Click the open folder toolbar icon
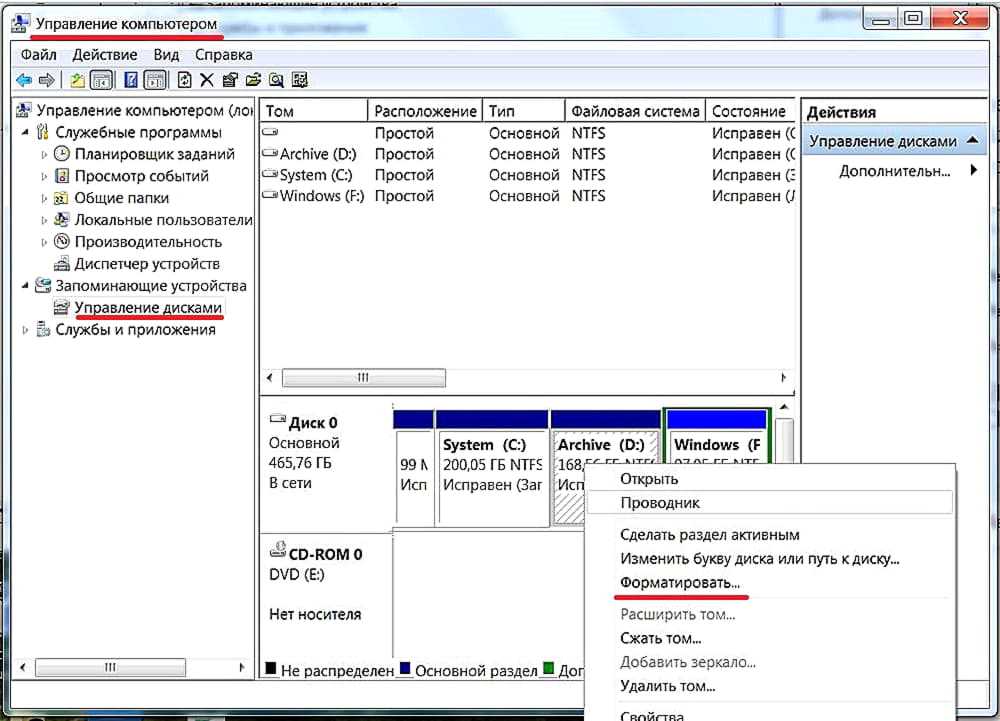Image resolution: width=1000 pixels, height=721 pixels. point(253,81)
